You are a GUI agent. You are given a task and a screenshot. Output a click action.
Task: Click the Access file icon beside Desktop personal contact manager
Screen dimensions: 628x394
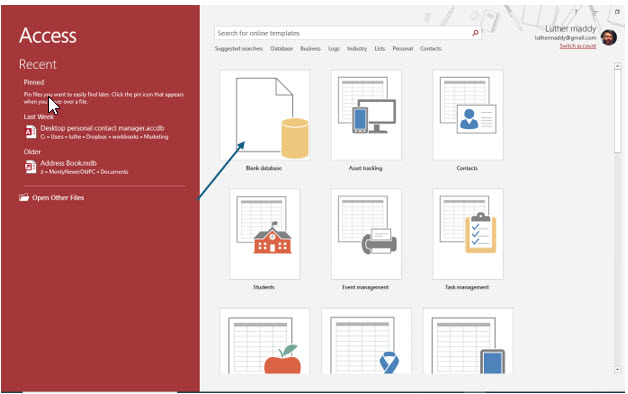point(30,132)
